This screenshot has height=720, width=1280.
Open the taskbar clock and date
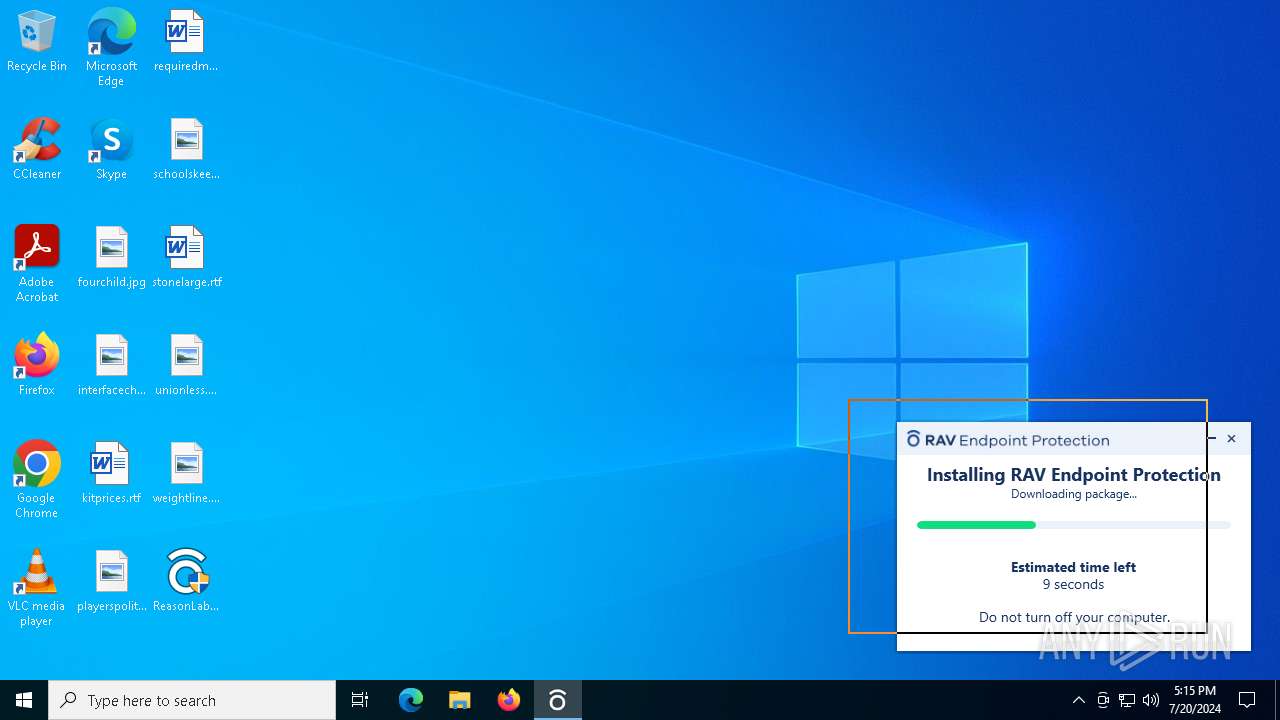coord(1194,700)
